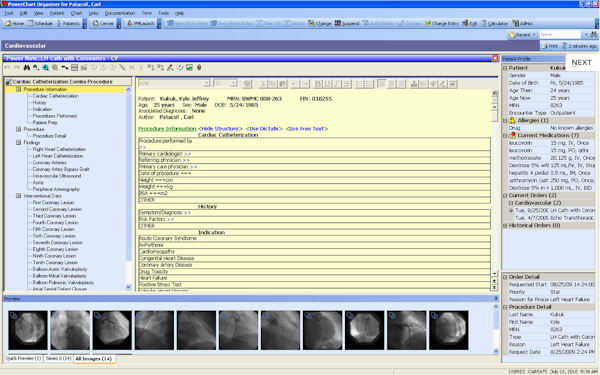
Task: Click the Primary cardiologist field row
Action: 314,154
